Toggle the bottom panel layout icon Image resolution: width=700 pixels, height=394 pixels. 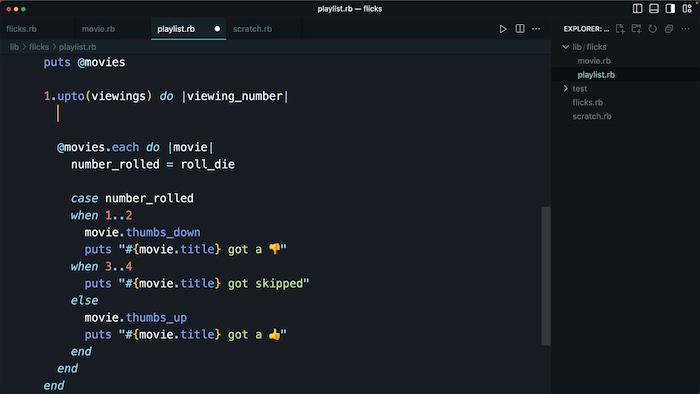coord(654,8)
